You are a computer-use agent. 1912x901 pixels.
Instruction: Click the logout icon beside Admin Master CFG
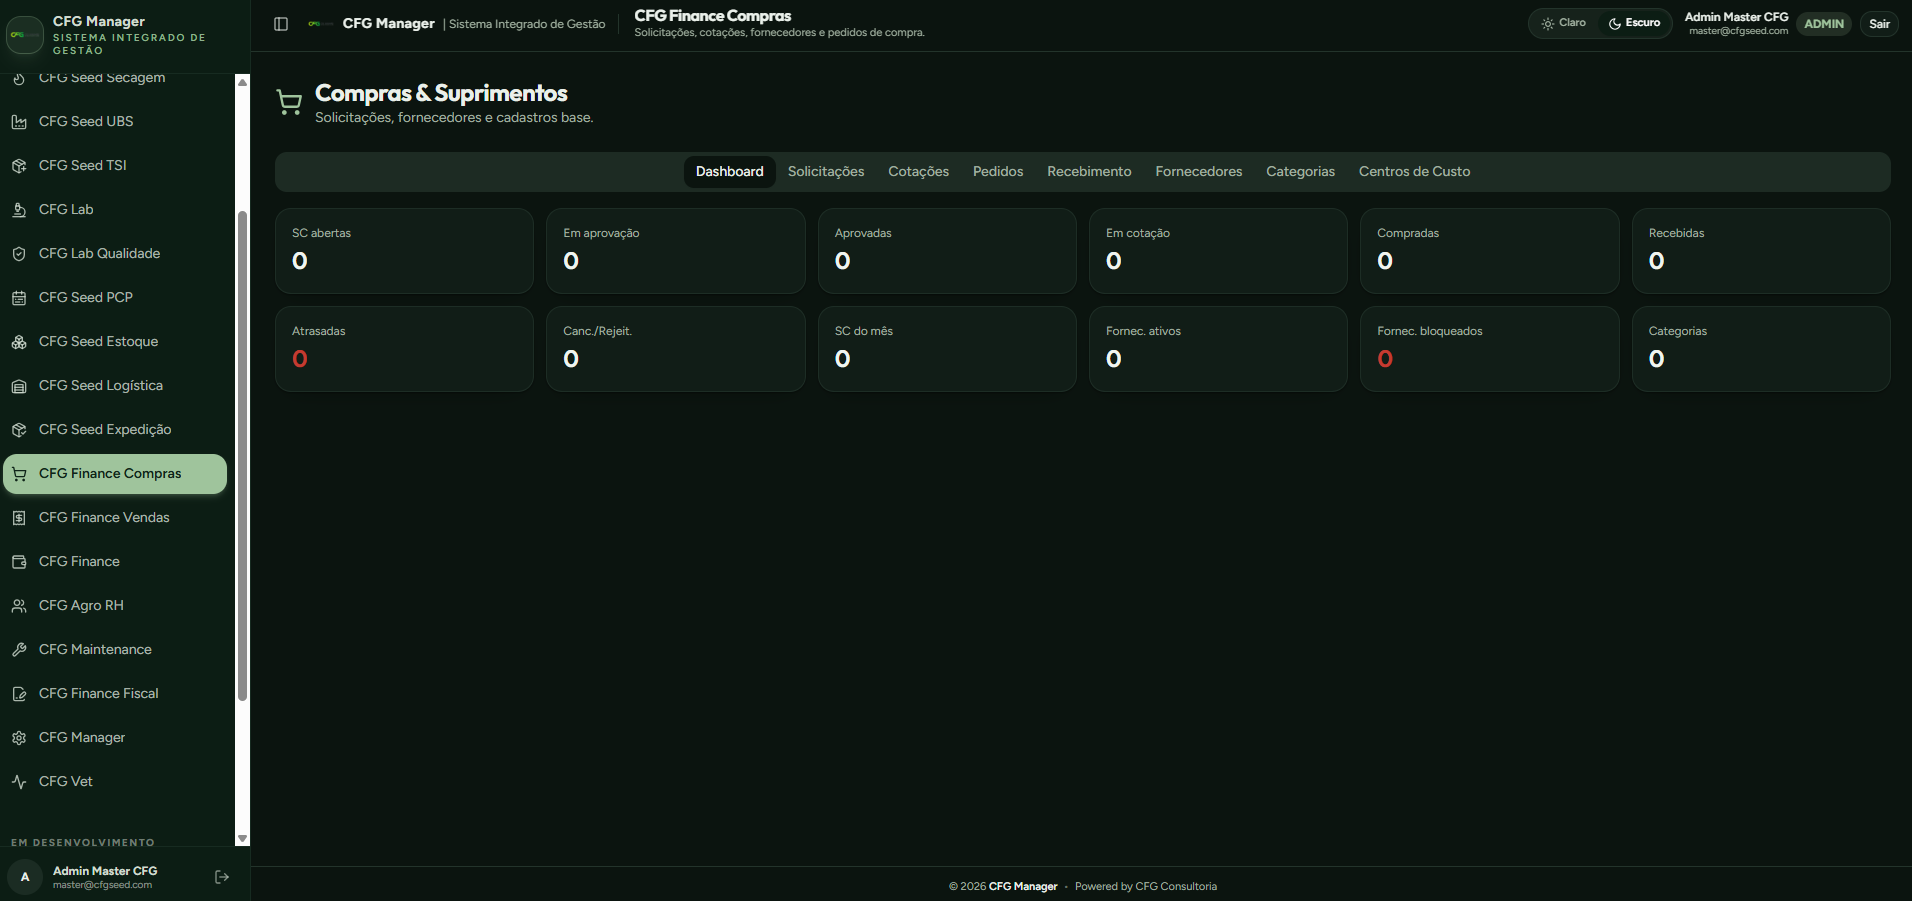click(222, 877)
